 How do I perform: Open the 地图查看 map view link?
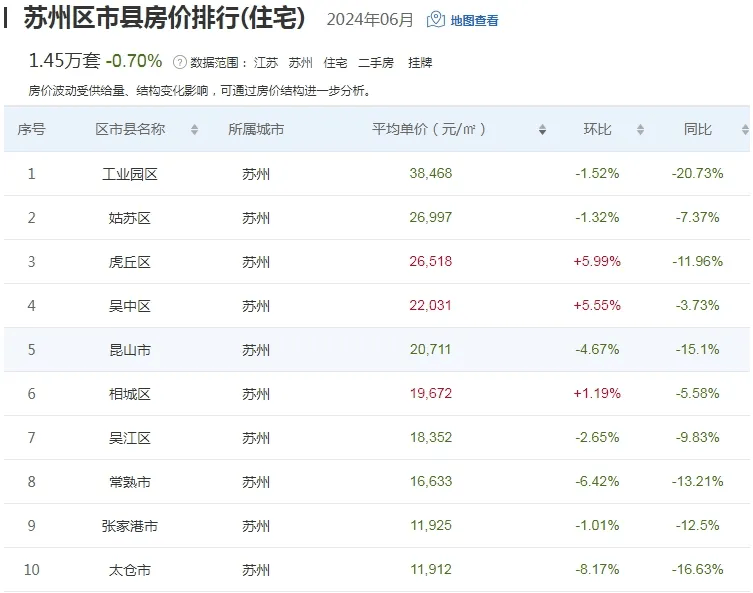[x=474, y=21]
